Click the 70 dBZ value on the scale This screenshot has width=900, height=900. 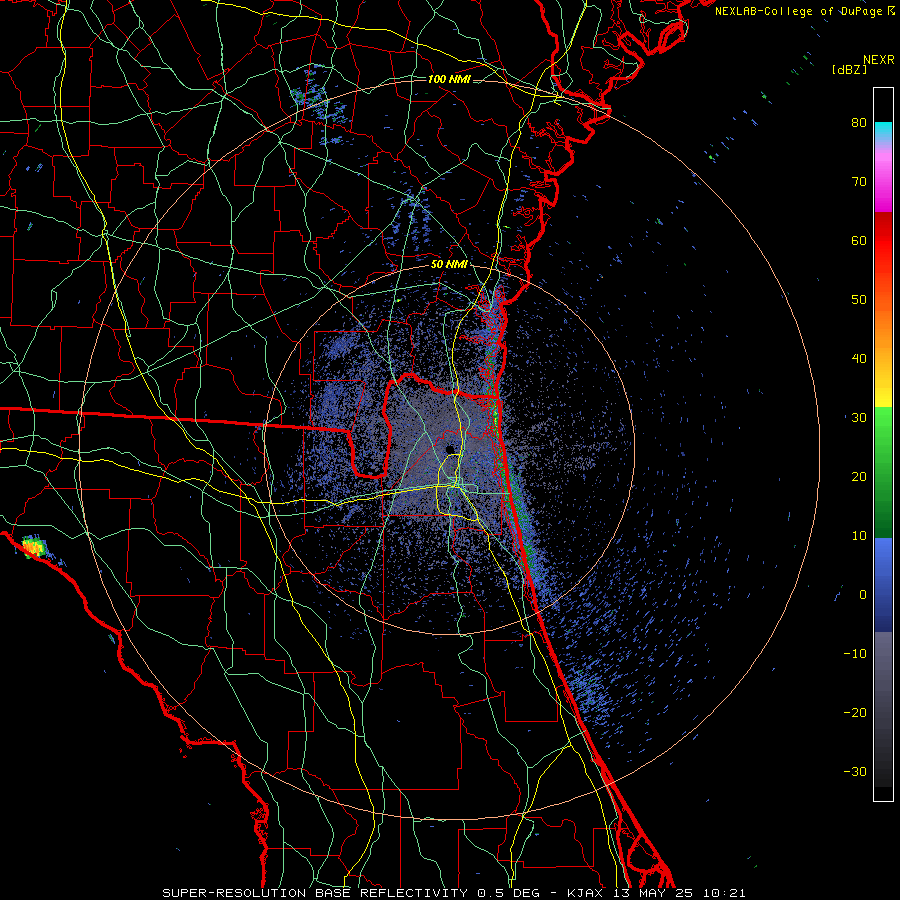(859, 181)
